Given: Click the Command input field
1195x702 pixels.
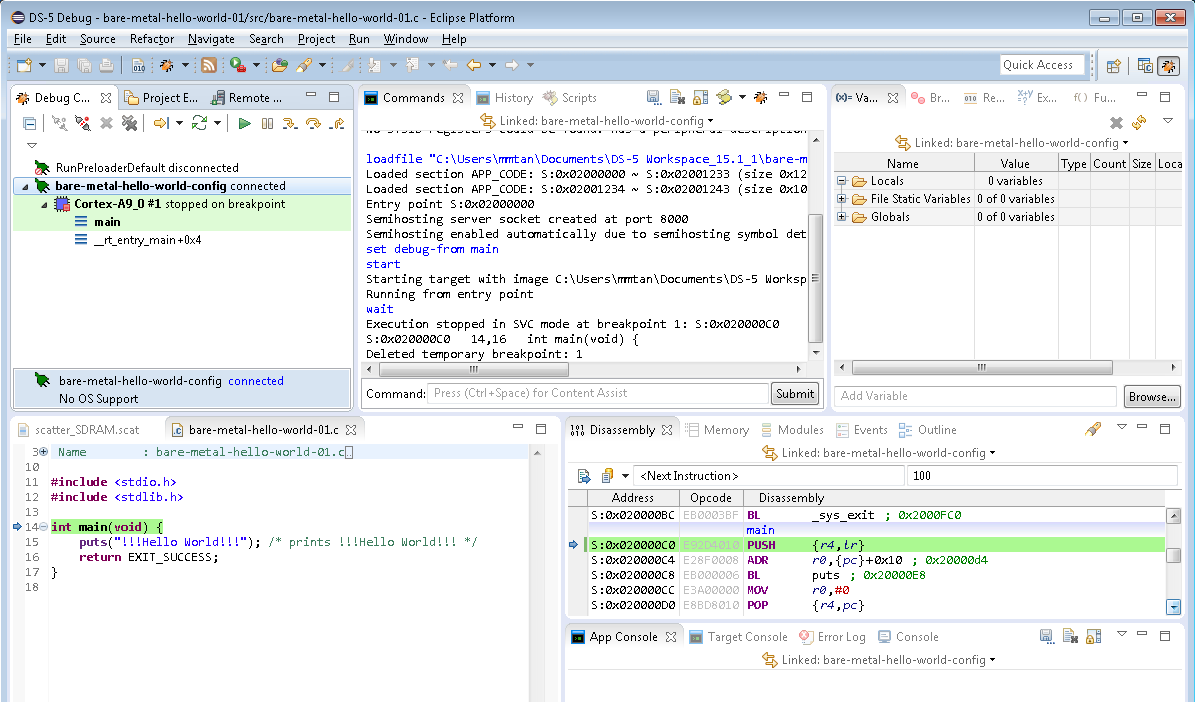Looking at the screenshot, I should pyautogui.click(x=597, y=393).
